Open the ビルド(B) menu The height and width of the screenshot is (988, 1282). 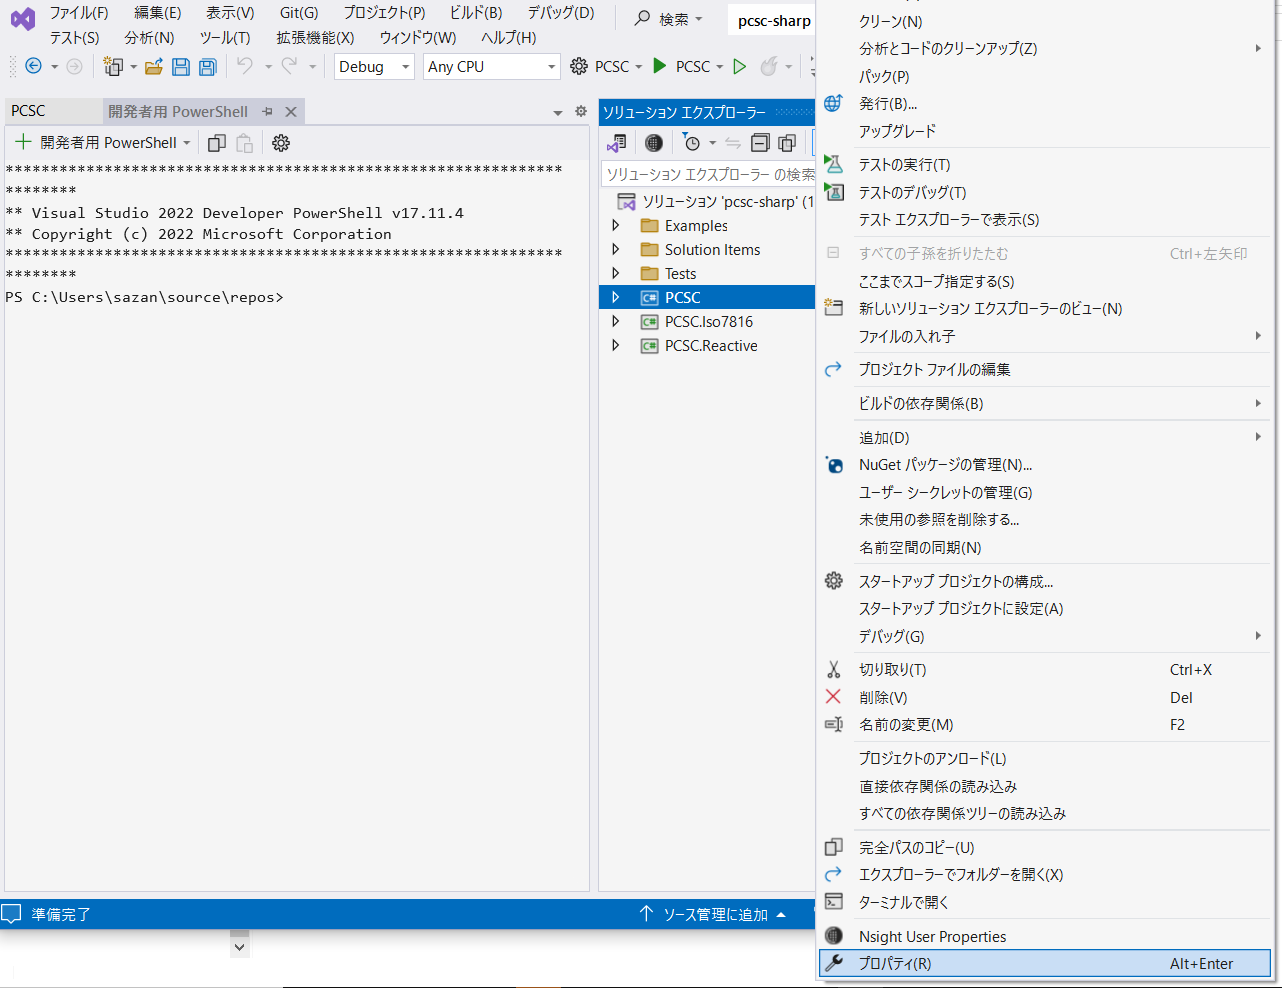[476, 13]
